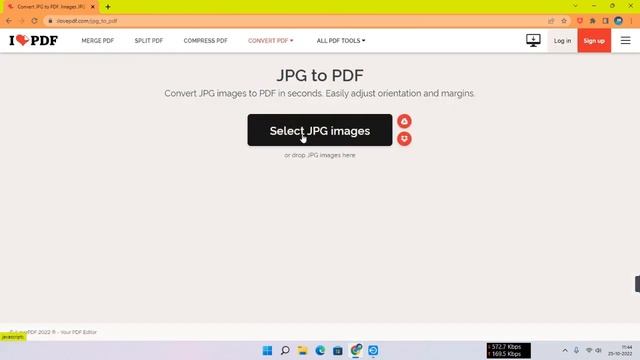Open the network Wi-Fi tray icon
The height and width of the screenshot is (360, 640).
(x=589, y=351)
